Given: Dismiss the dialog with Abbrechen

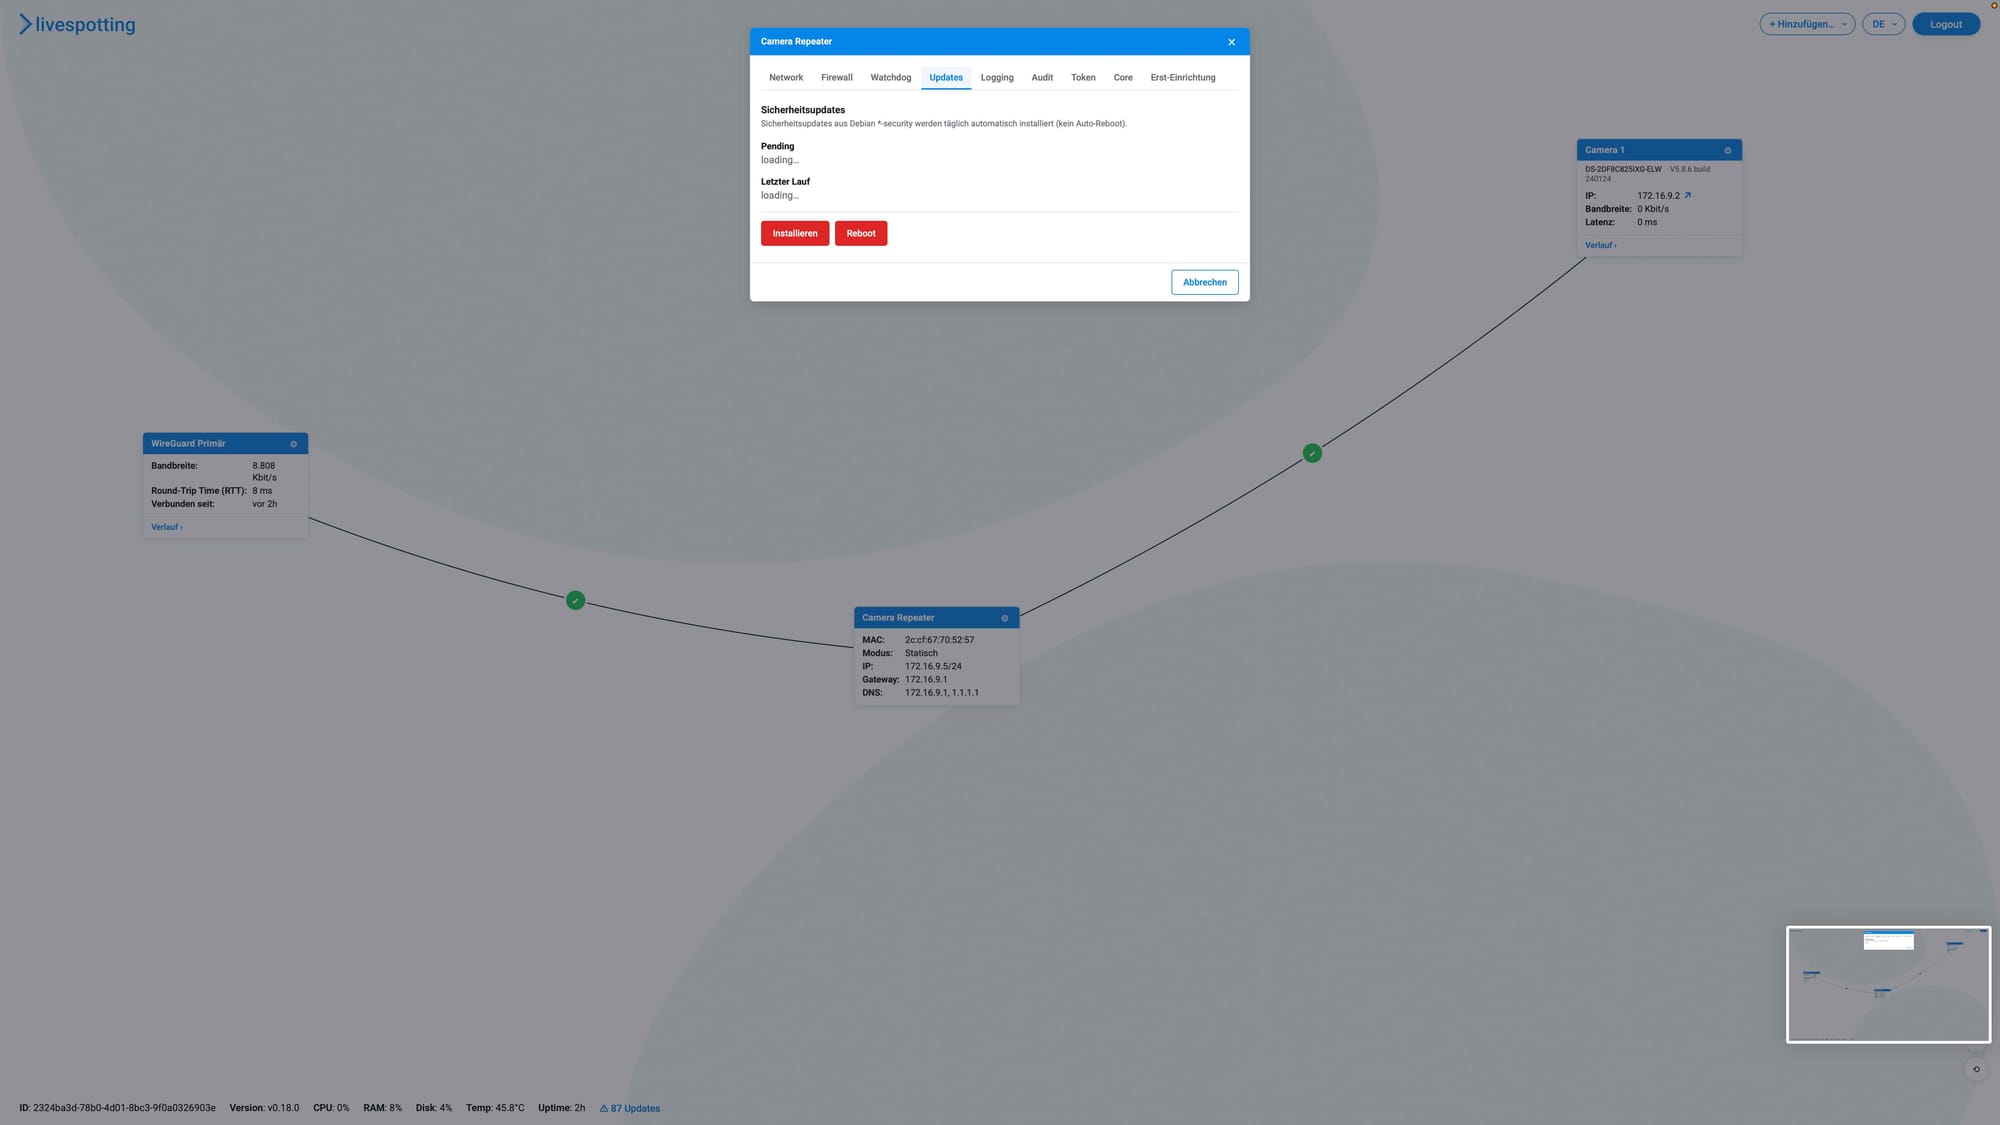Looking at the screenshot, I should 1205,282.
